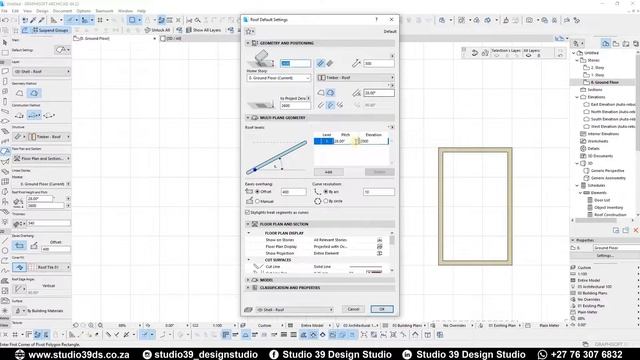Select the Arrow tool in toolbox

click(5, 42)
